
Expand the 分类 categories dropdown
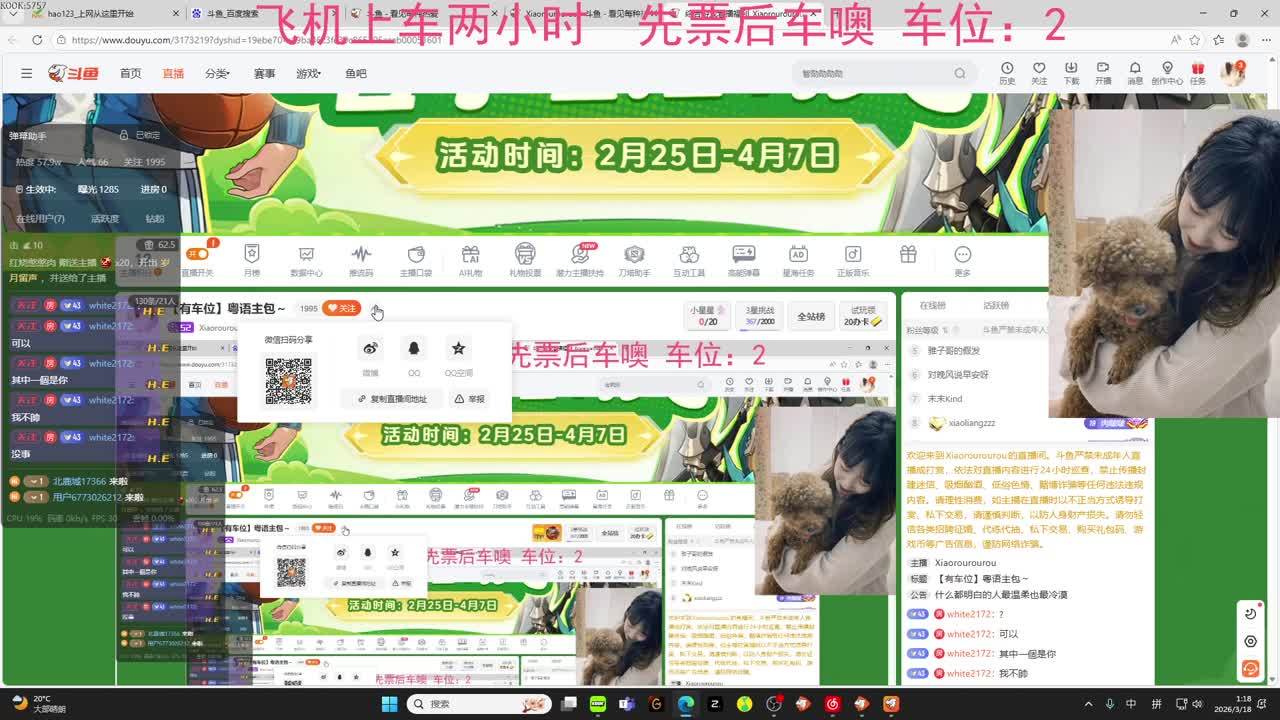217,73
